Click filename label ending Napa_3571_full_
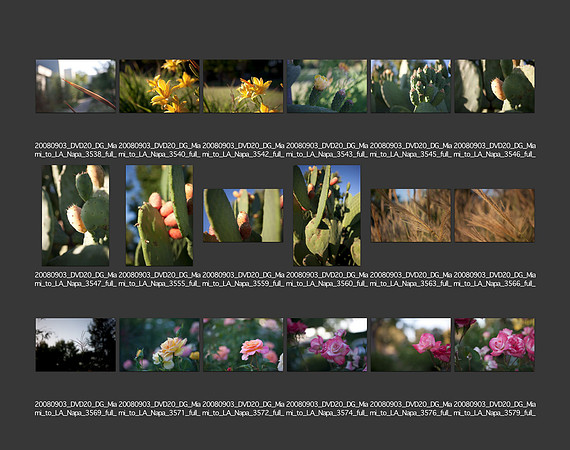This screenshot has width=570, height=450. pos(160,408)
